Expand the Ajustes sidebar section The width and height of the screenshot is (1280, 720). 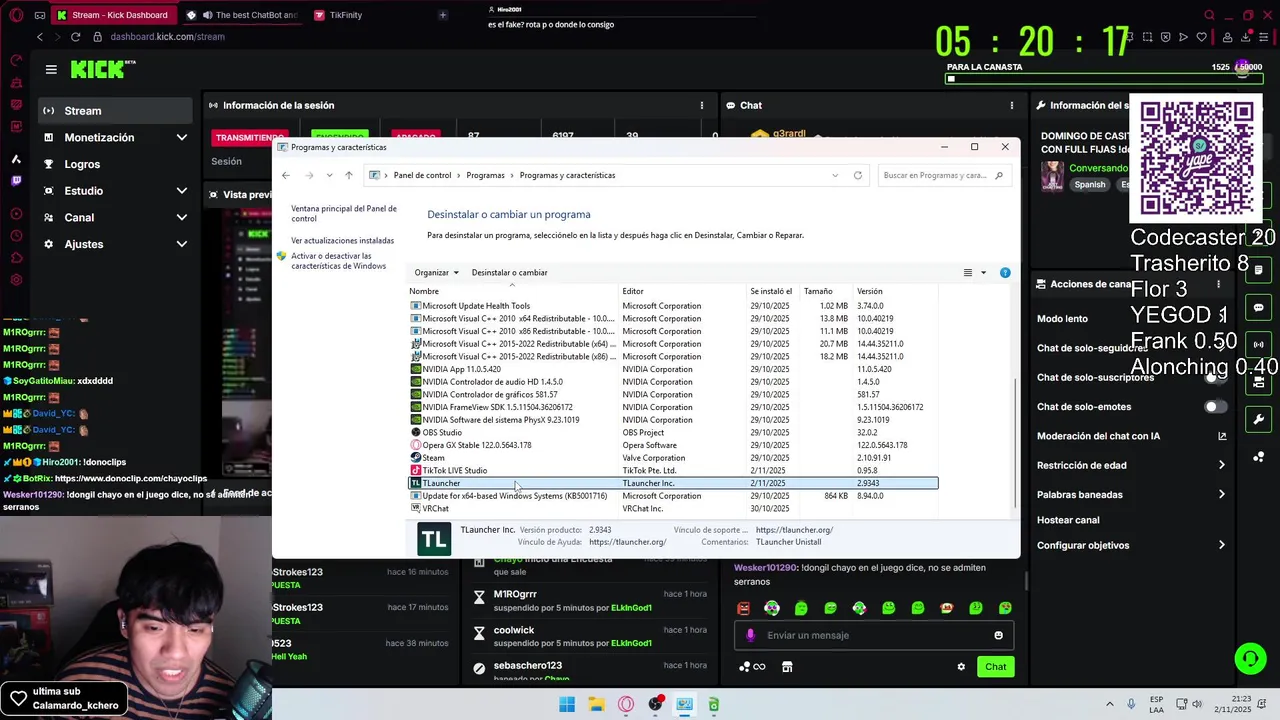coord(182,244)
